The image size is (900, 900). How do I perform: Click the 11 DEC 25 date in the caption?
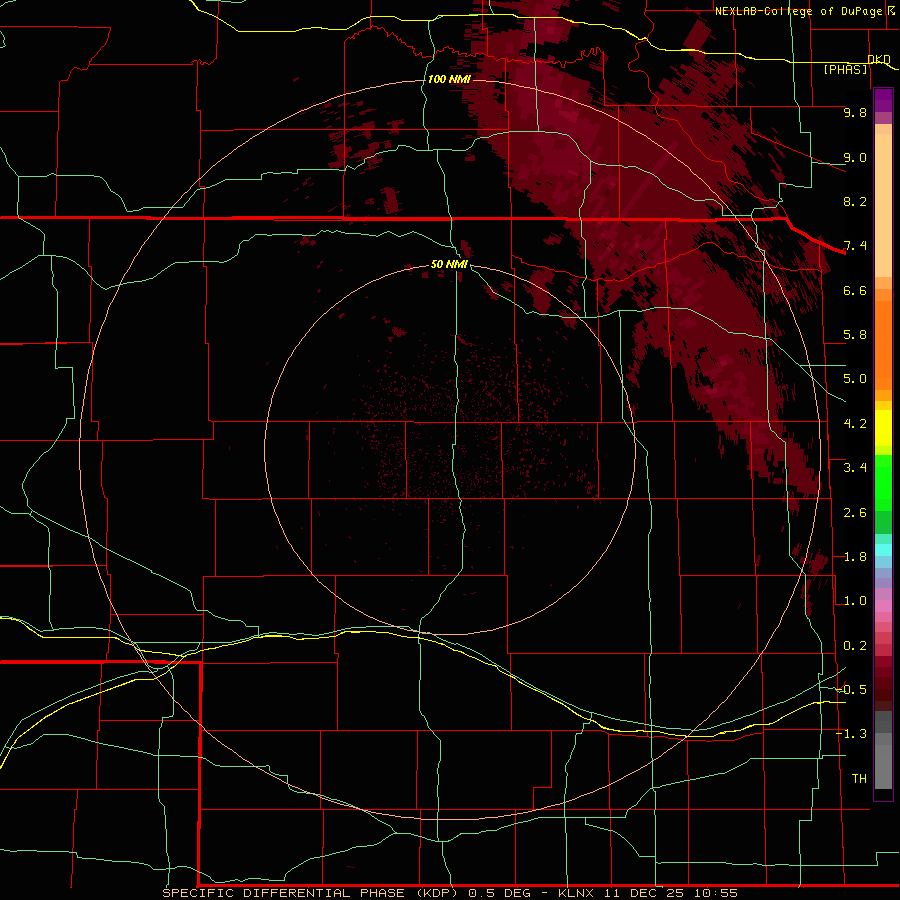click(646, 893)
